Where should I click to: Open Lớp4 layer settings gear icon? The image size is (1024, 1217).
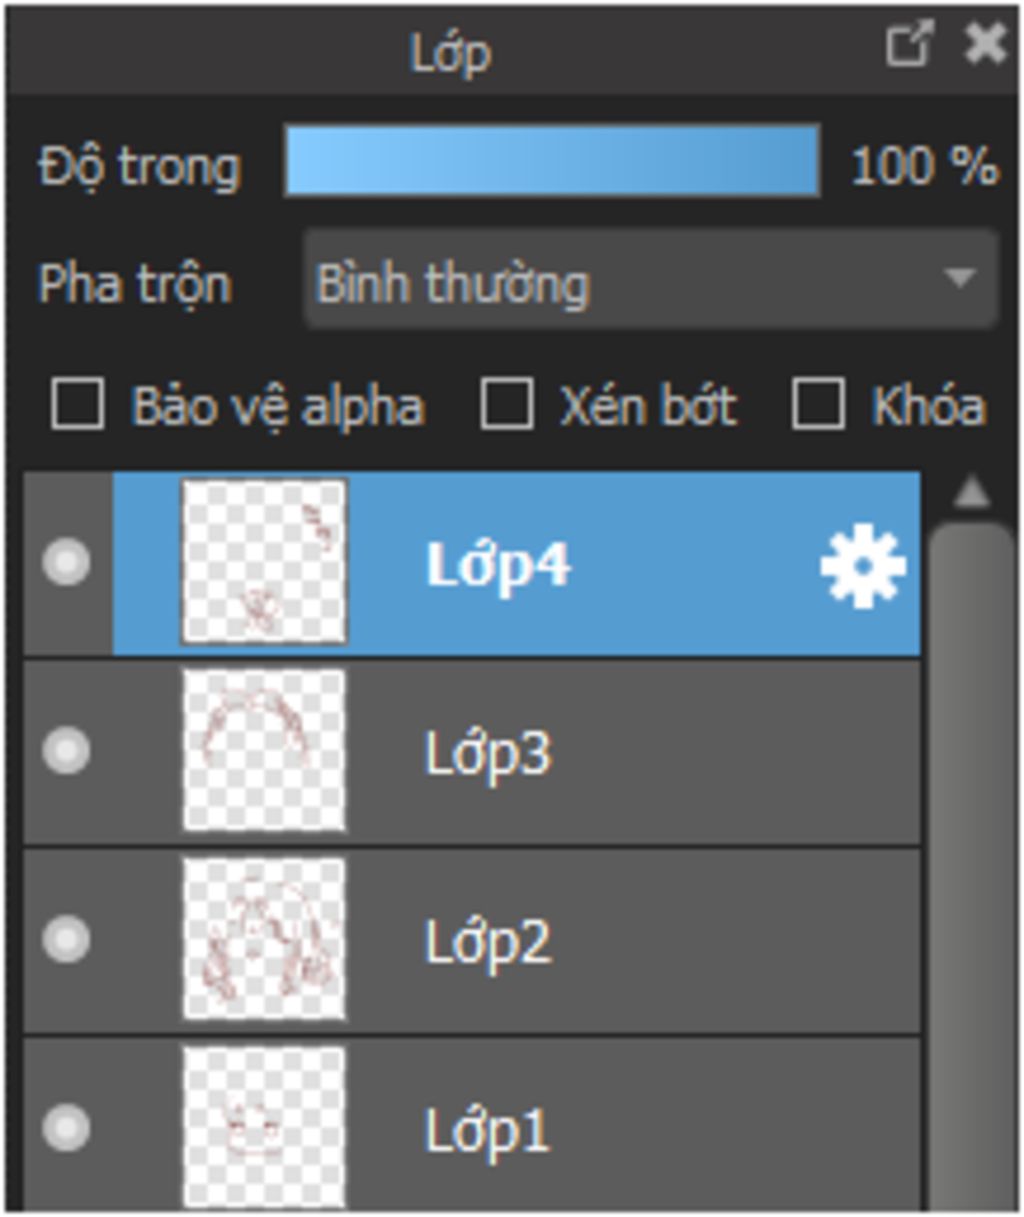tap(863, 567)
